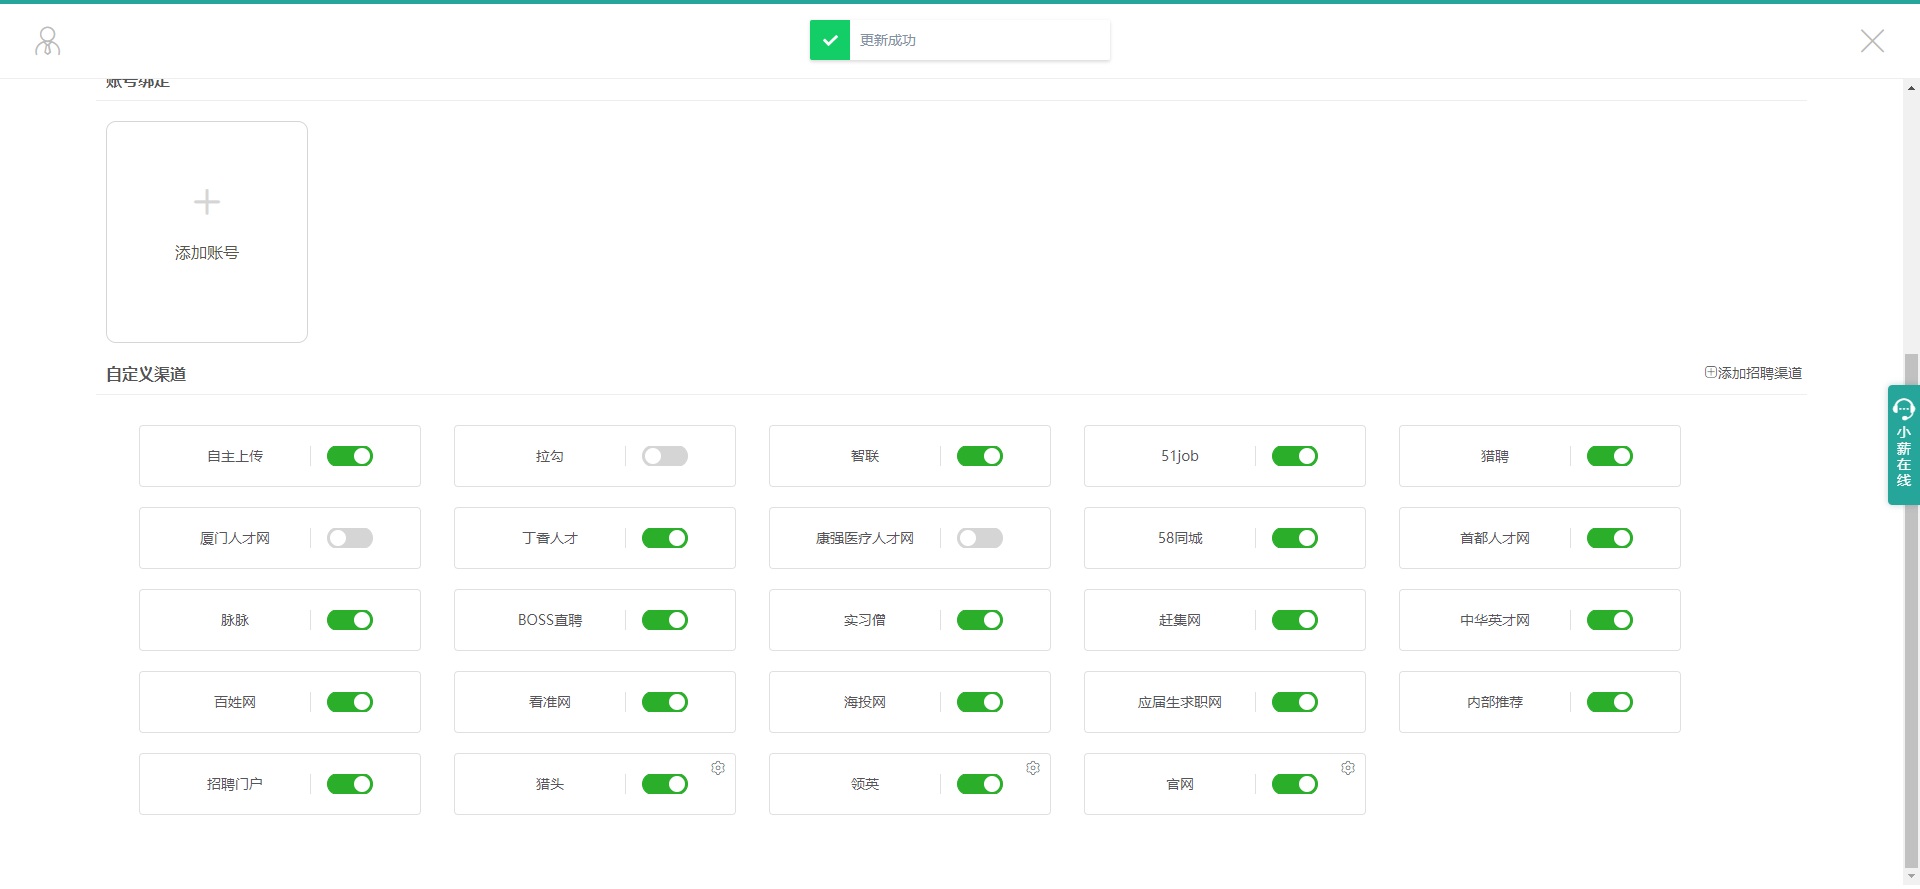This screenshot has width=1920, height=889.
Task: Disable the 丁香人才 channel switch
Action: pos(665,538)
